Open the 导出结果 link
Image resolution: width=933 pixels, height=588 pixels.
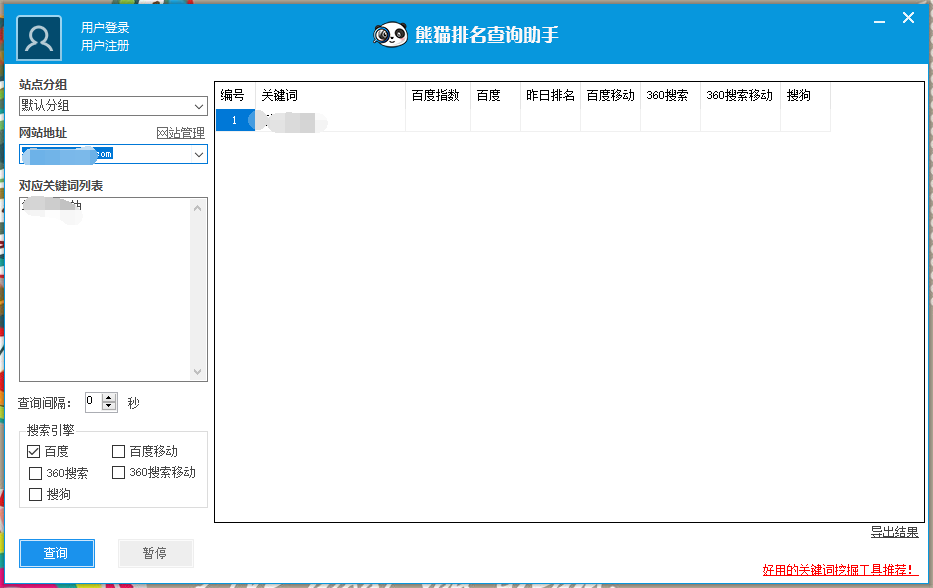tap(894, 532)
